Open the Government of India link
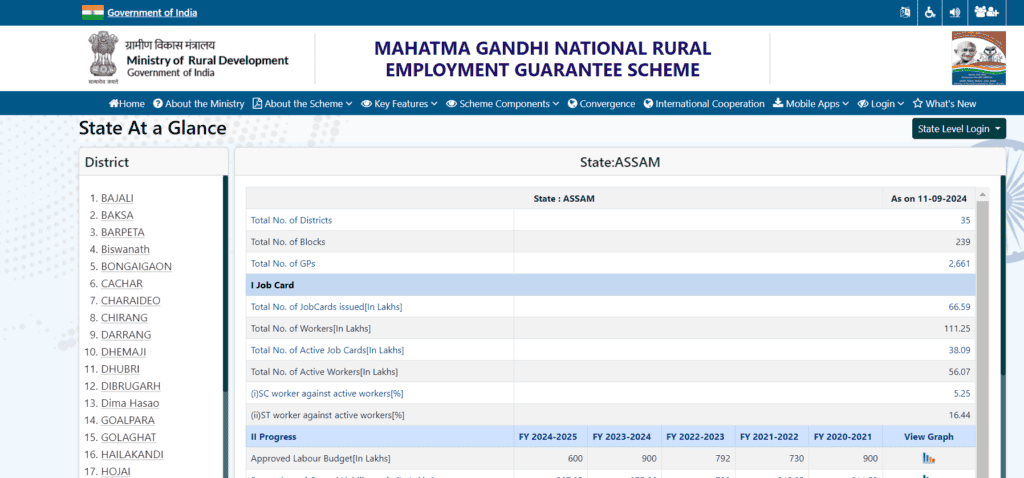This screenshot has height=478, width=1024. click(x=152, y=12)
